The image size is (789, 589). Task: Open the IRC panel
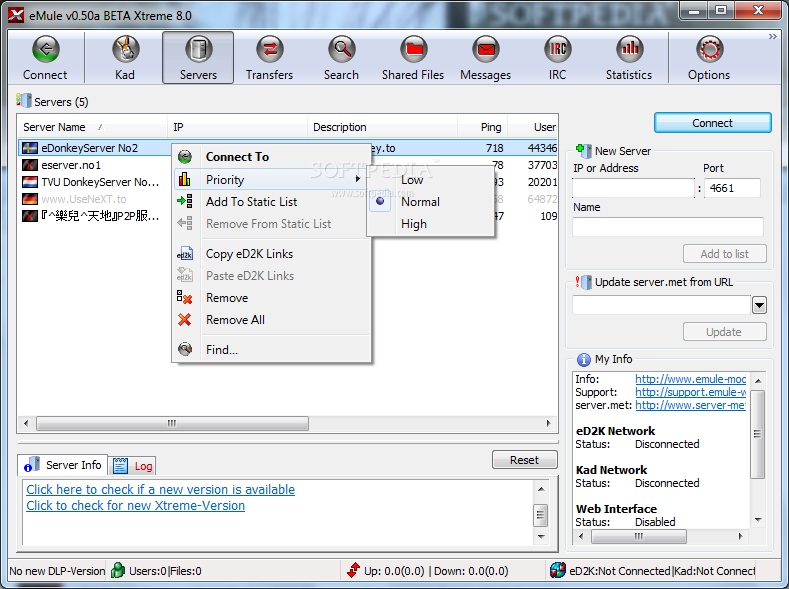click(x=558, y=57)
